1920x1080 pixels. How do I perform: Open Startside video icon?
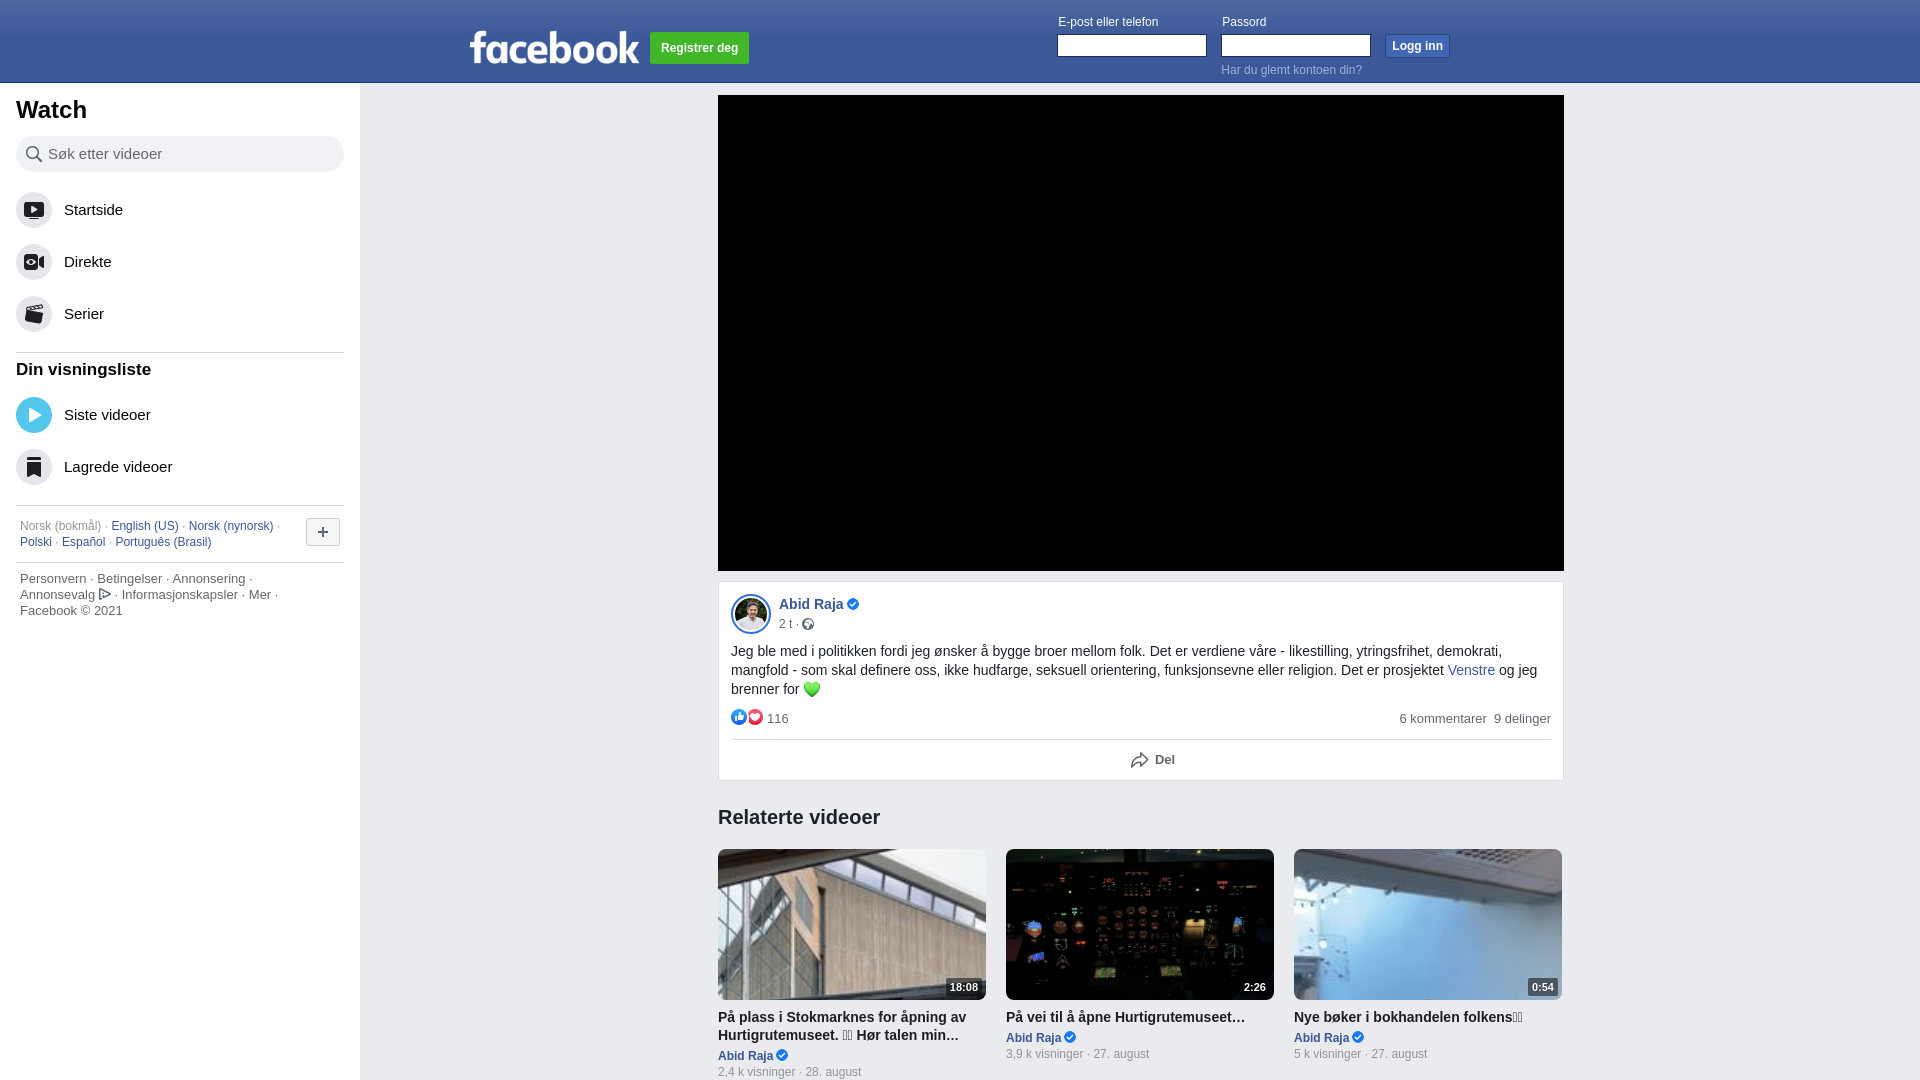point(34,210)
